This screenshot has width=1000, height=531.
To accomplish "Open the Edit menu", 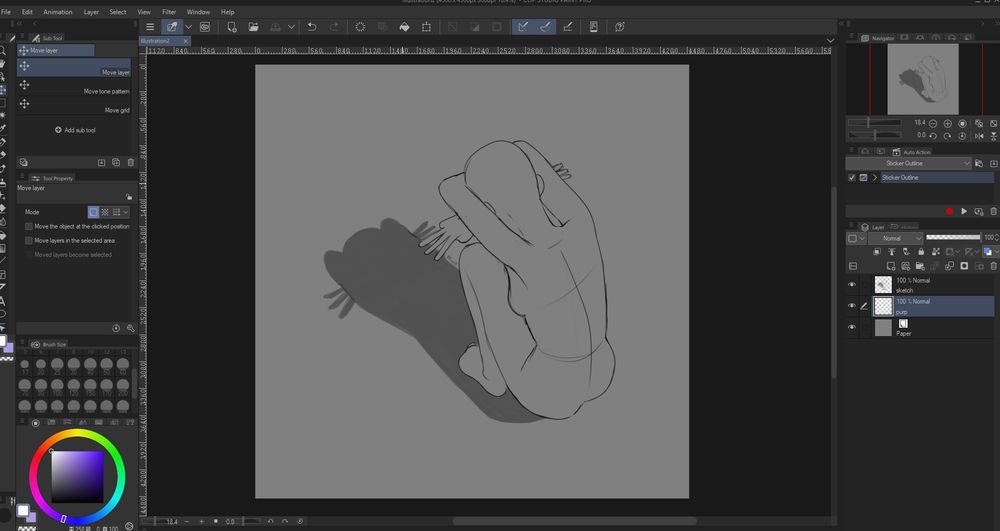I will [27, 11].
